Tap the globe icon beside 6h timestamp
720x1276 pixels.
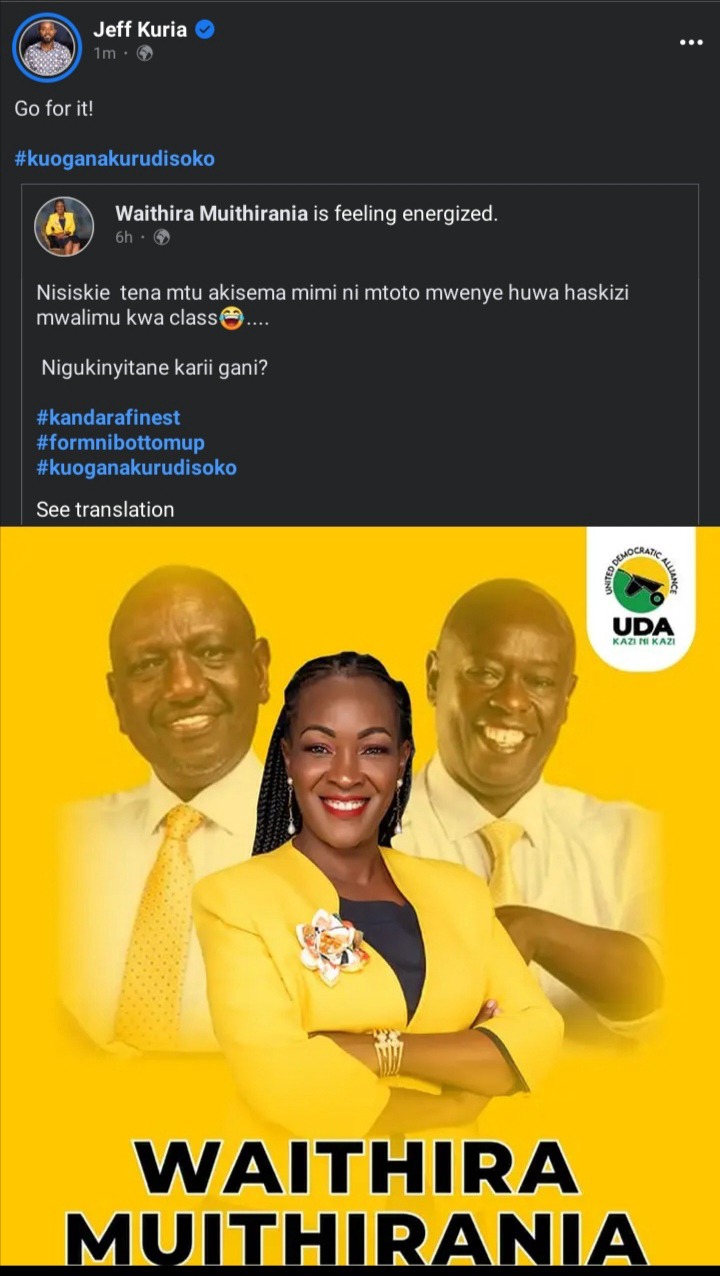161,237
